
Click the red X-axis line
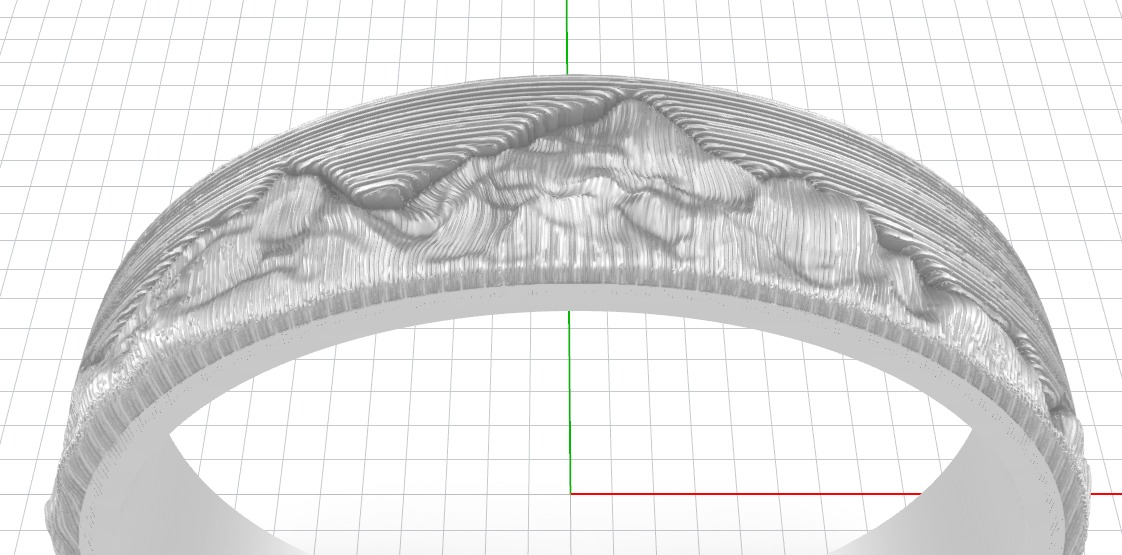[x=744, y=493]
